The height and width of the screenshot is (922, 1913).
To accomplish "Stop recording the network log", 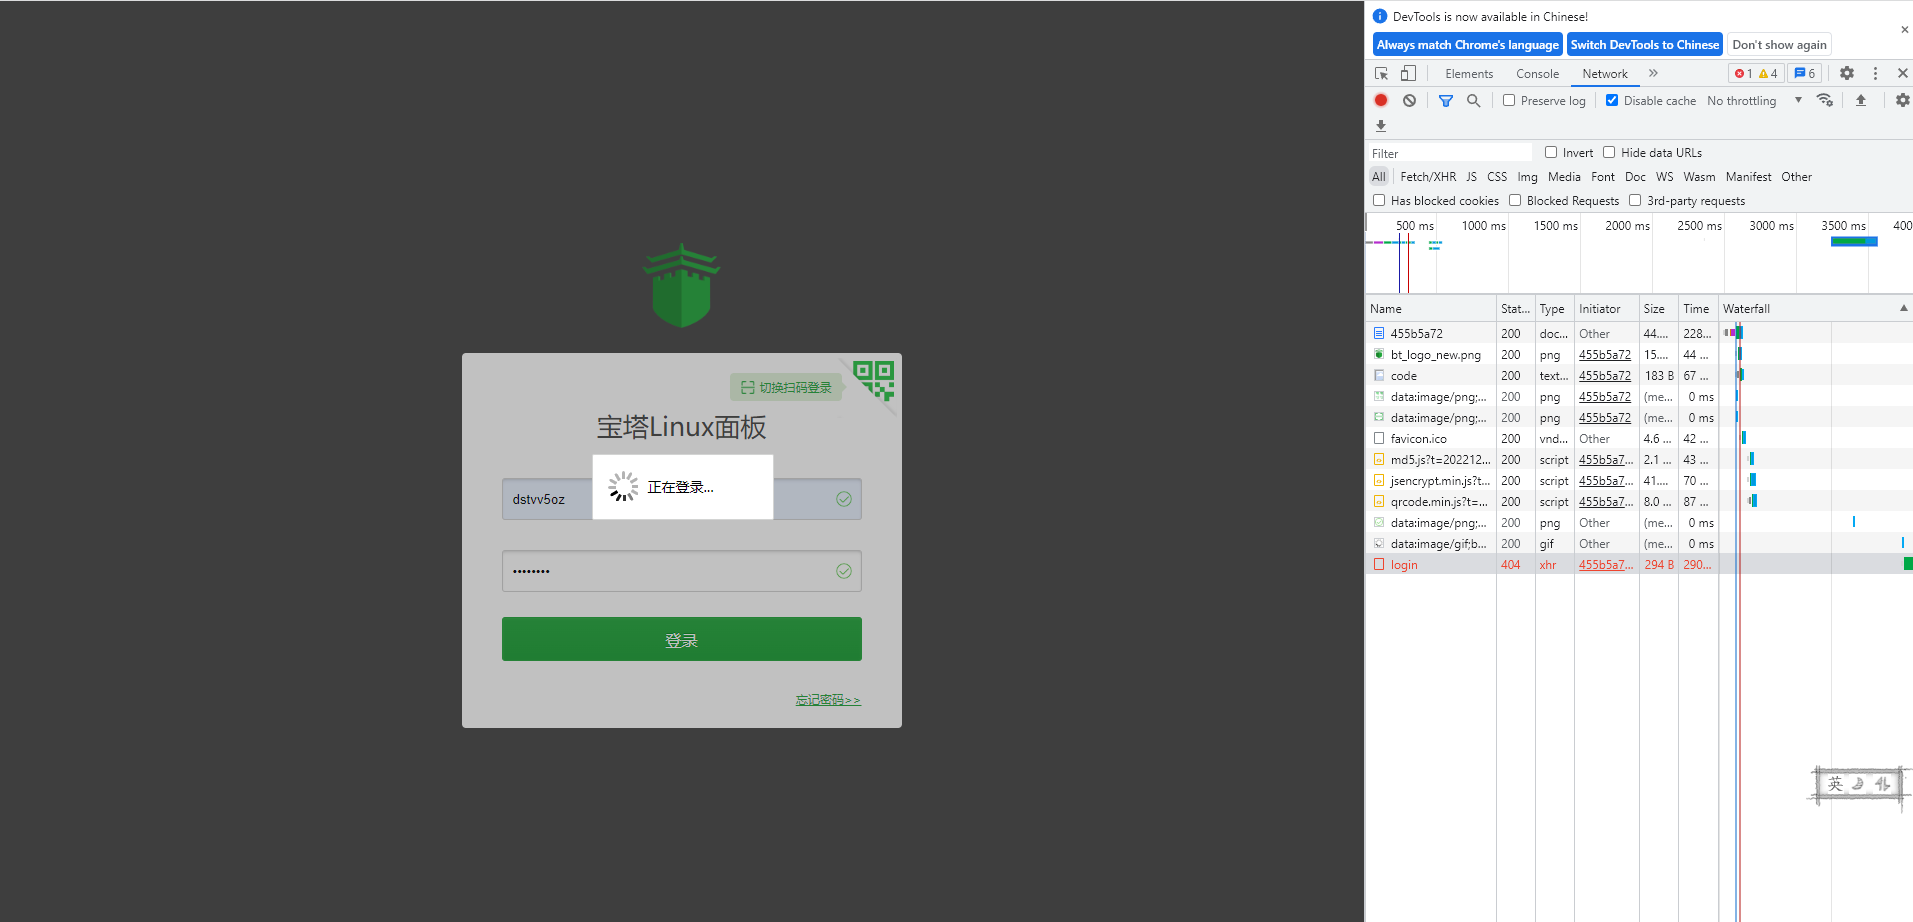I will [1381, 100].
